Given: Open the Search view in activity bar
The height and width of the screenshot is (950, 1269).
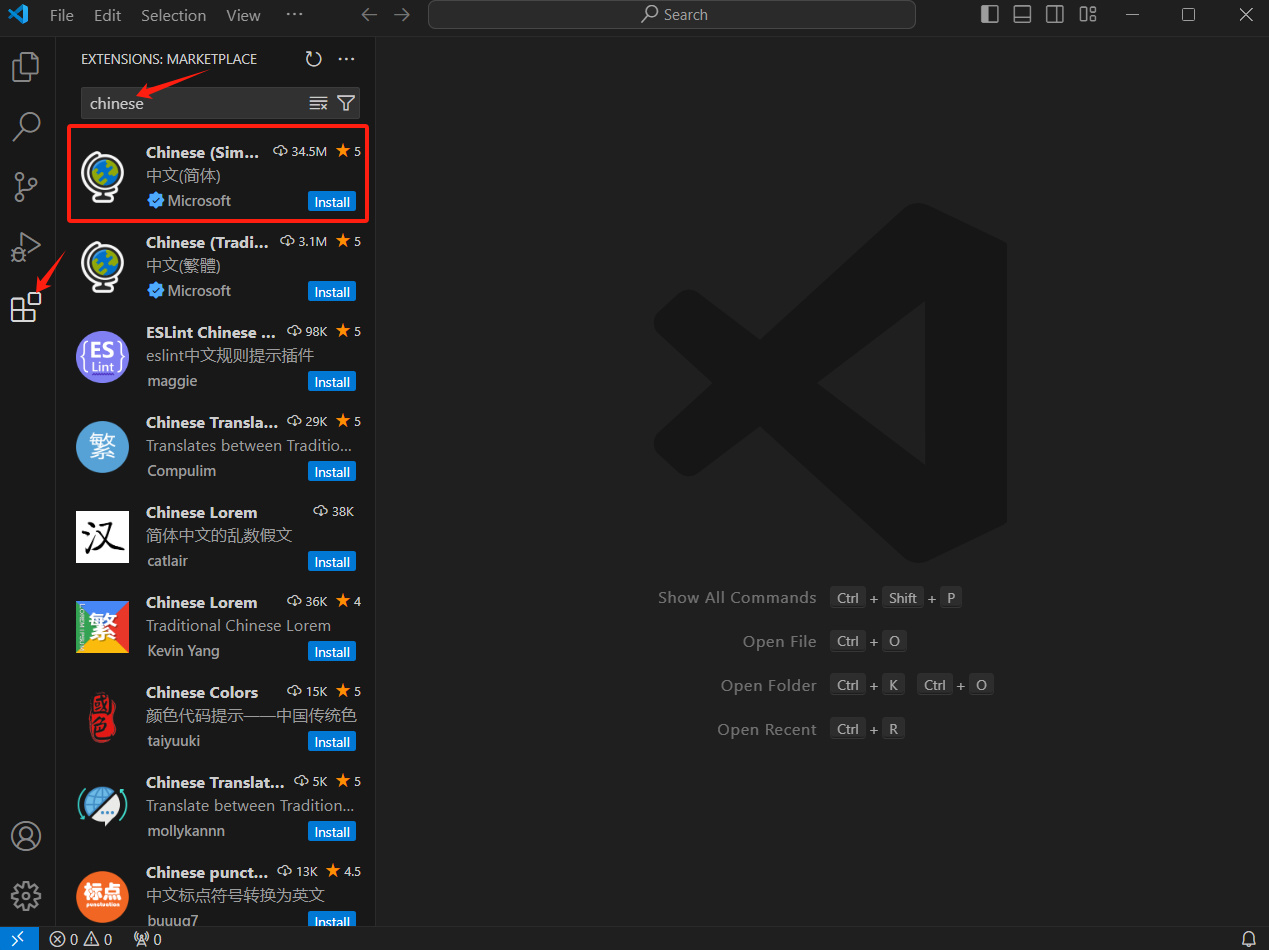Looking at the screenshot, I should (26, 127).
